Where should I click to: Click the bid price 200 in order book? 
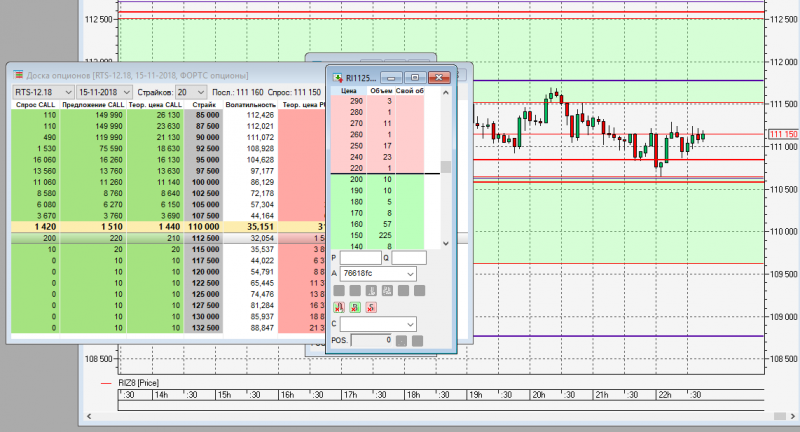[356, 180]
